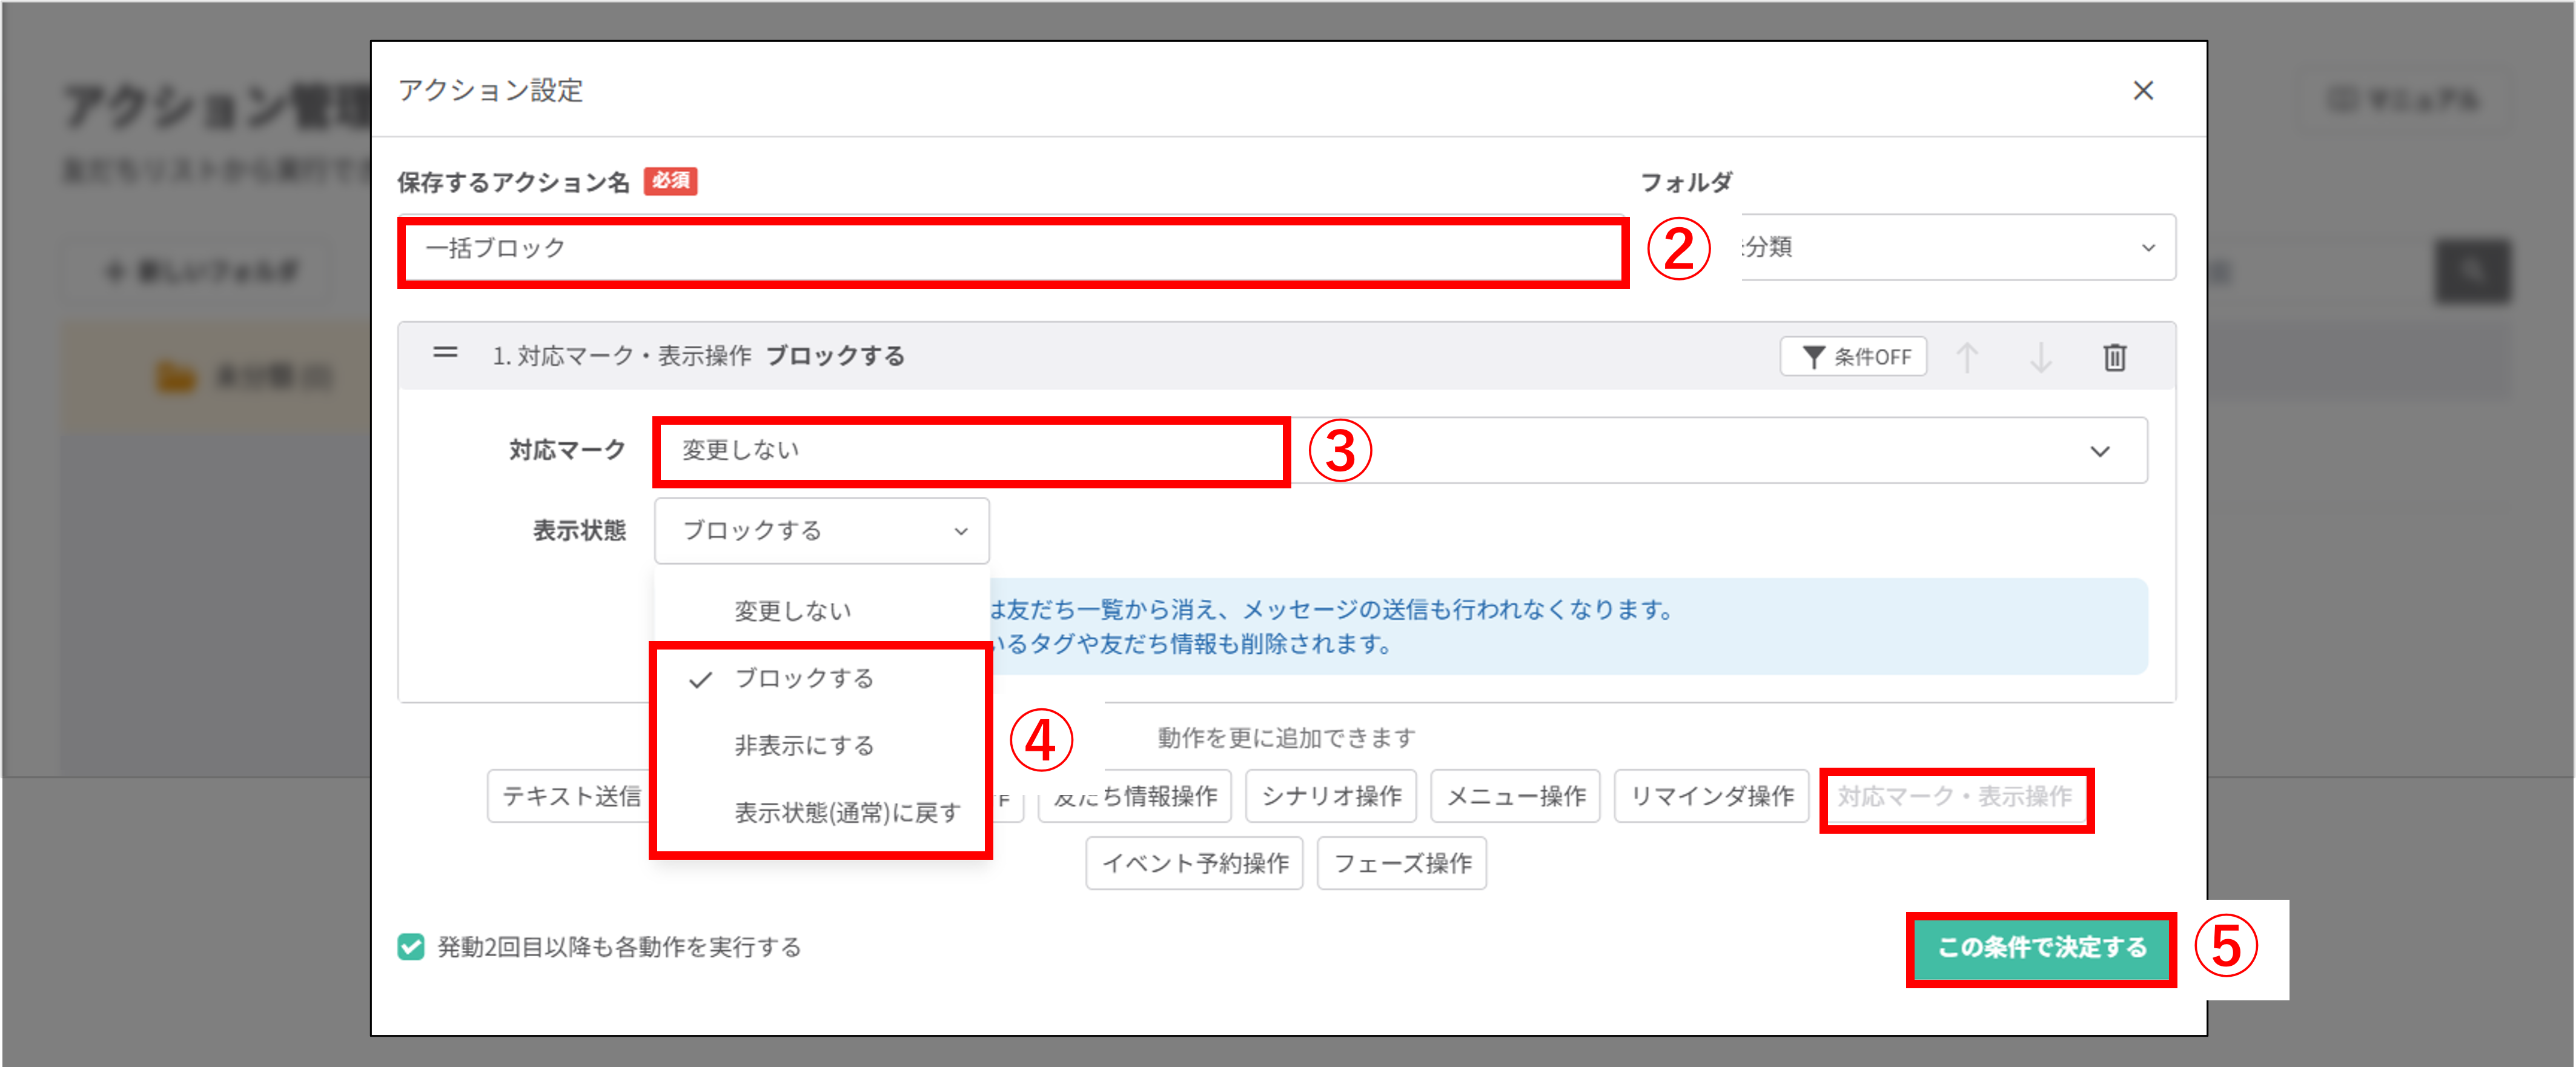Click the move-up arrow icon
2576x1067 pixels.
1967,357
